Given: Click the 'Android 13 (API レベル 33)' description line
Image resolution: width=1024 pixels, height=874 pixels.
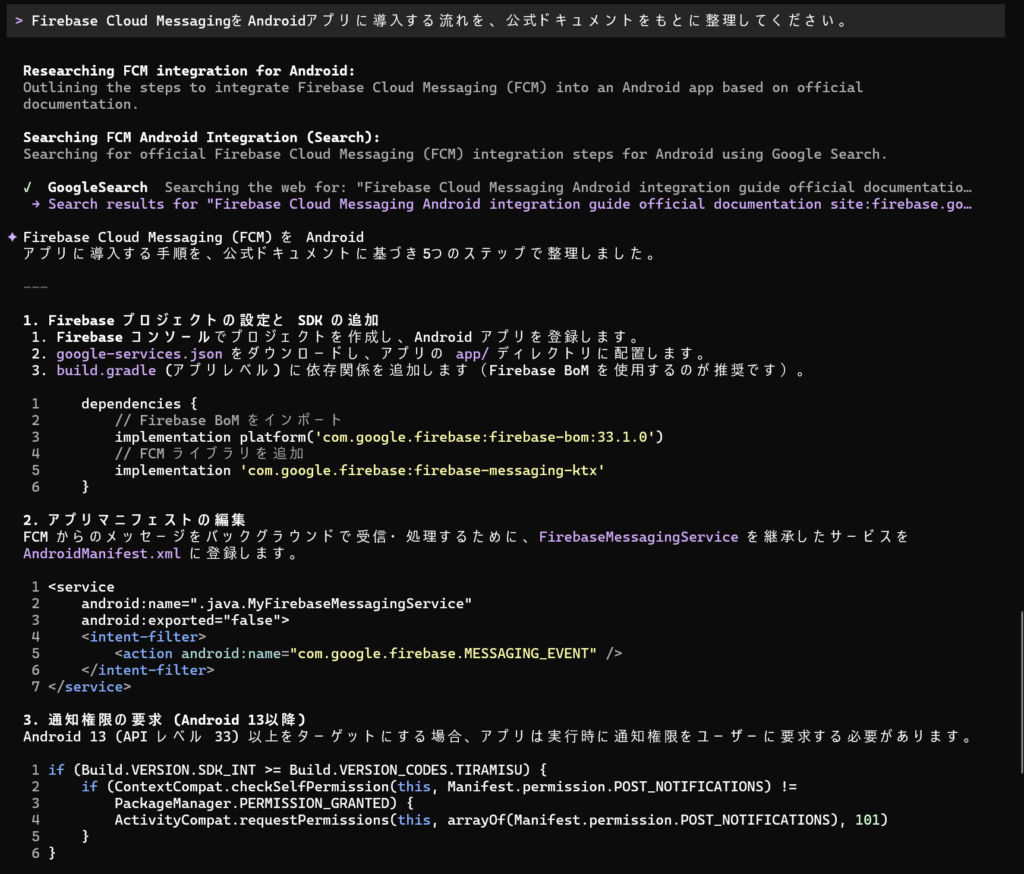Looking at the screenshot, I should [498, 737].
